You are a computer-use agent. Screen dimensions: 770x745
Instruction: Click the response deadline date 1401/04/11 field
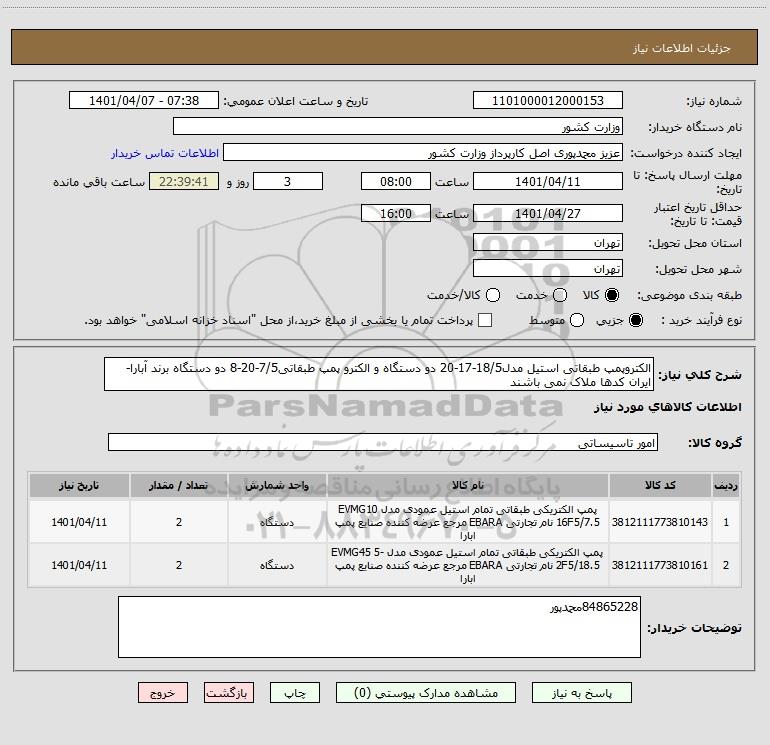click(x=548, y=181)
